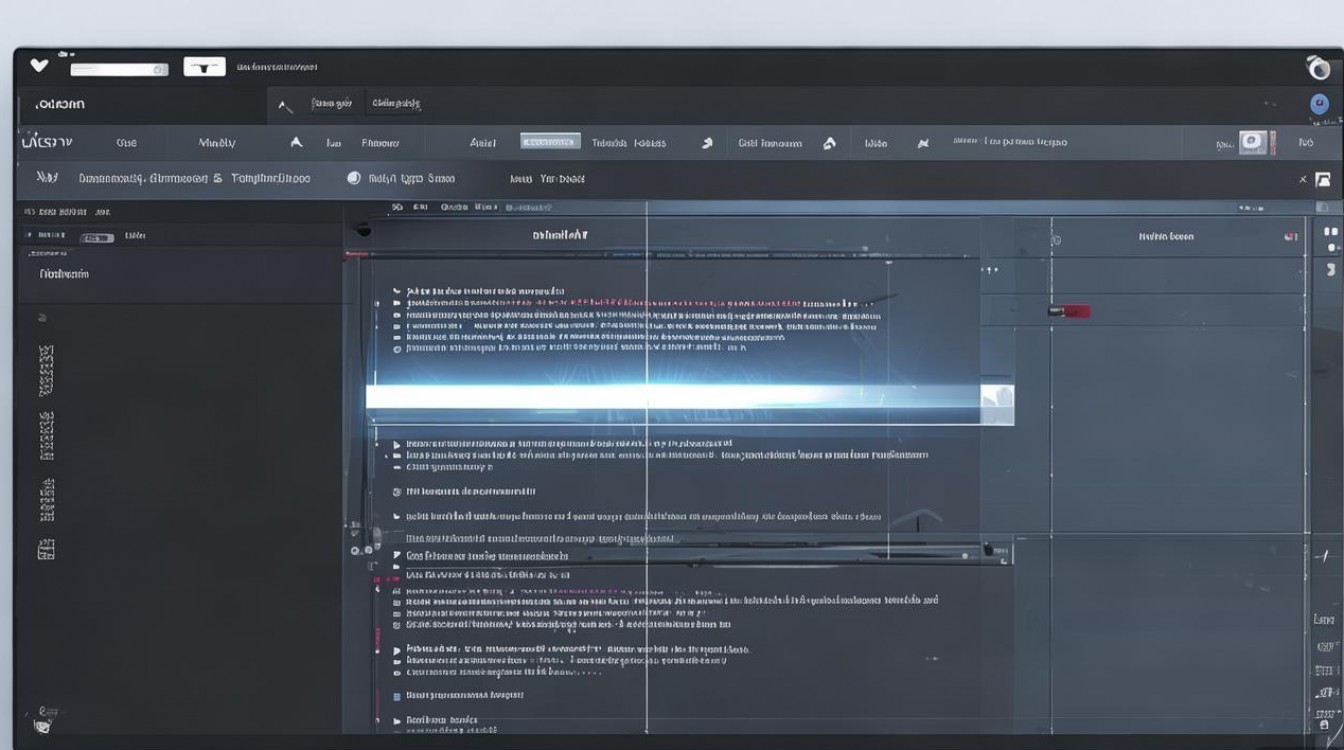Viewport: 1344px width, 750px height.
Task: Expand the last triangle row at list bottom
Action: coord(397,720)
